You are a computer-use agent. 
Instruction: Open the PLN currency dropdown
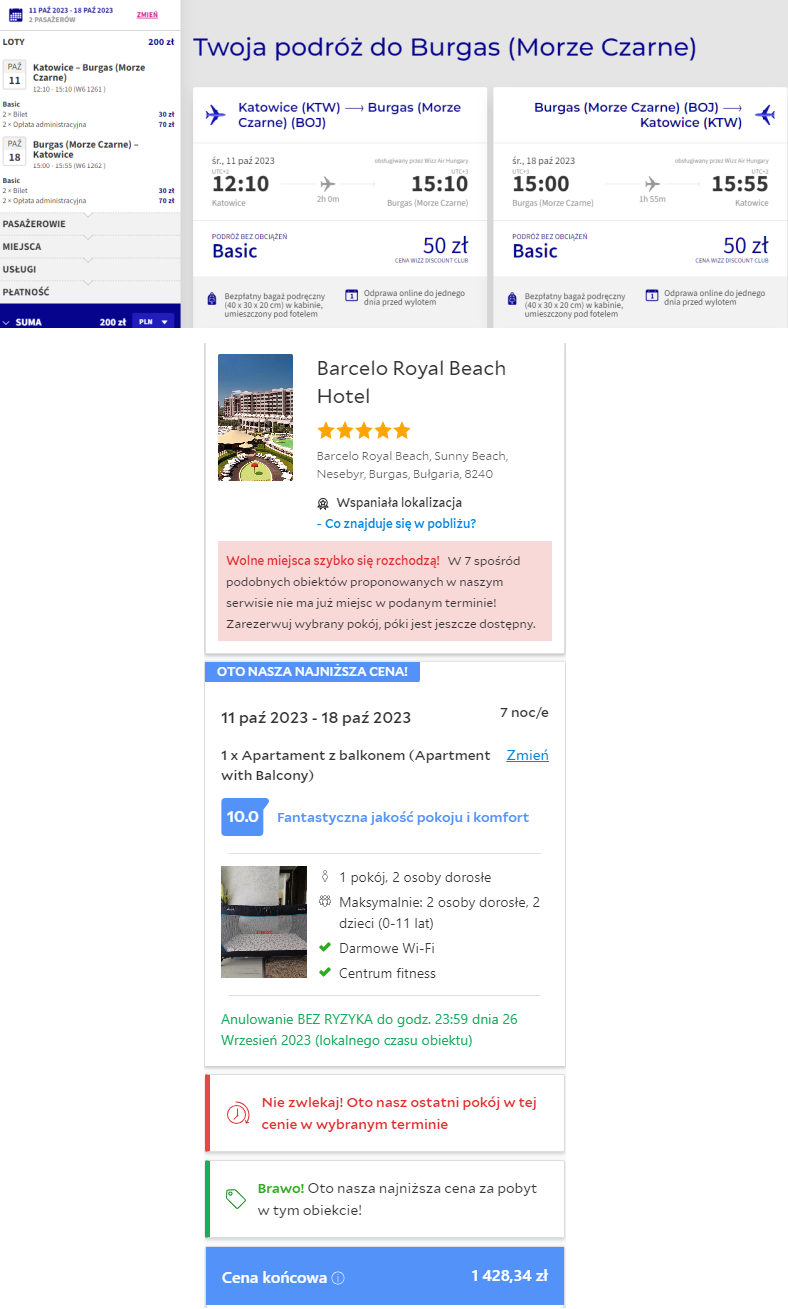pyautogui.click(x=153, y=322)
